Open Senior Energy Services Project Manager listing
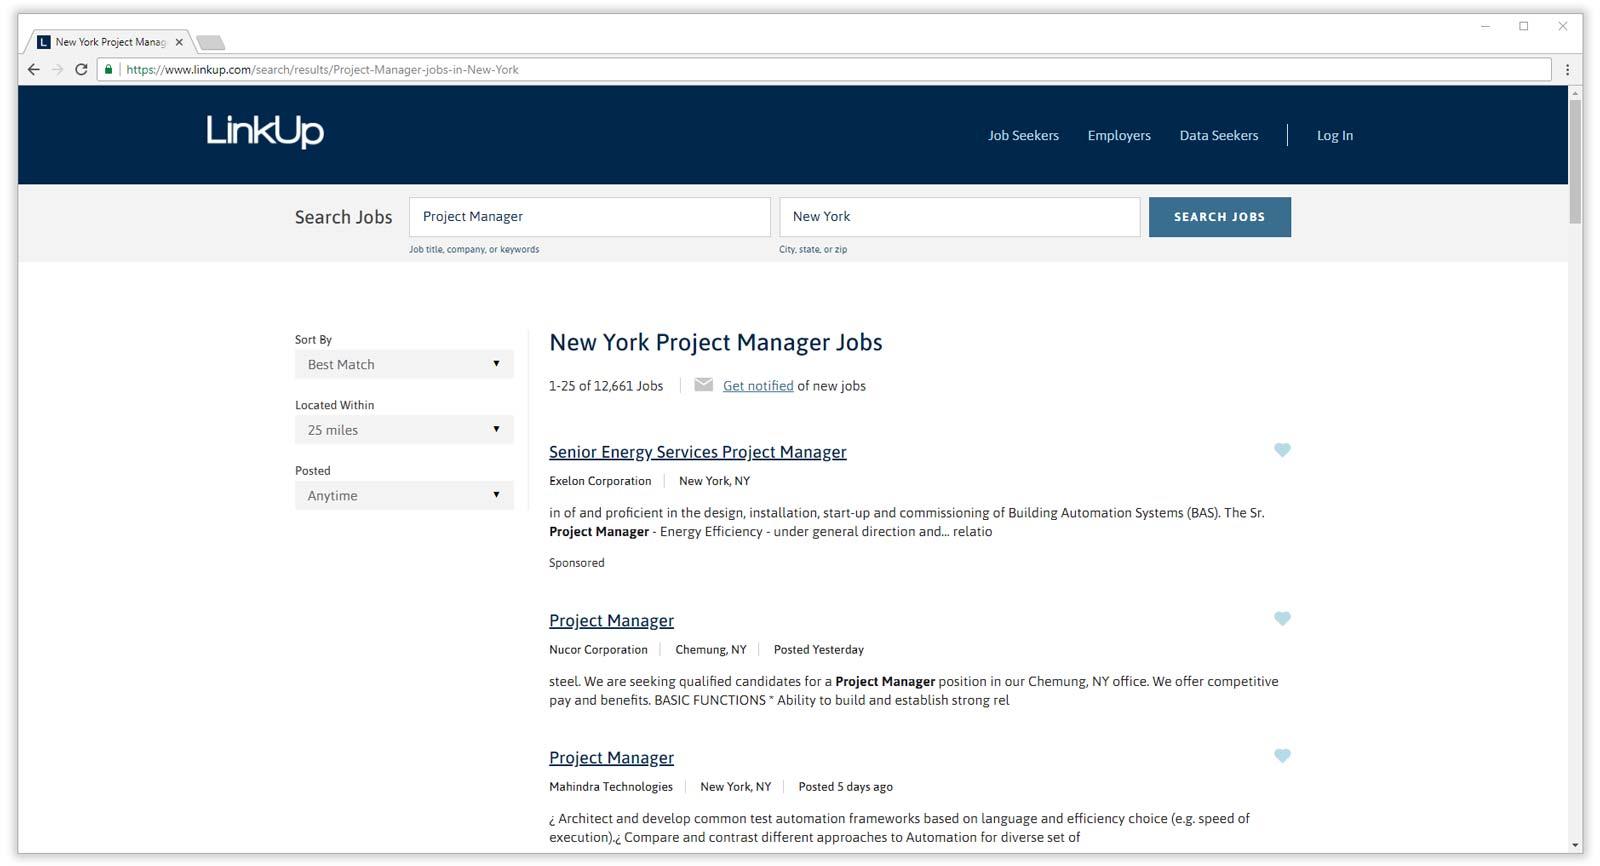 click(697, 452)
